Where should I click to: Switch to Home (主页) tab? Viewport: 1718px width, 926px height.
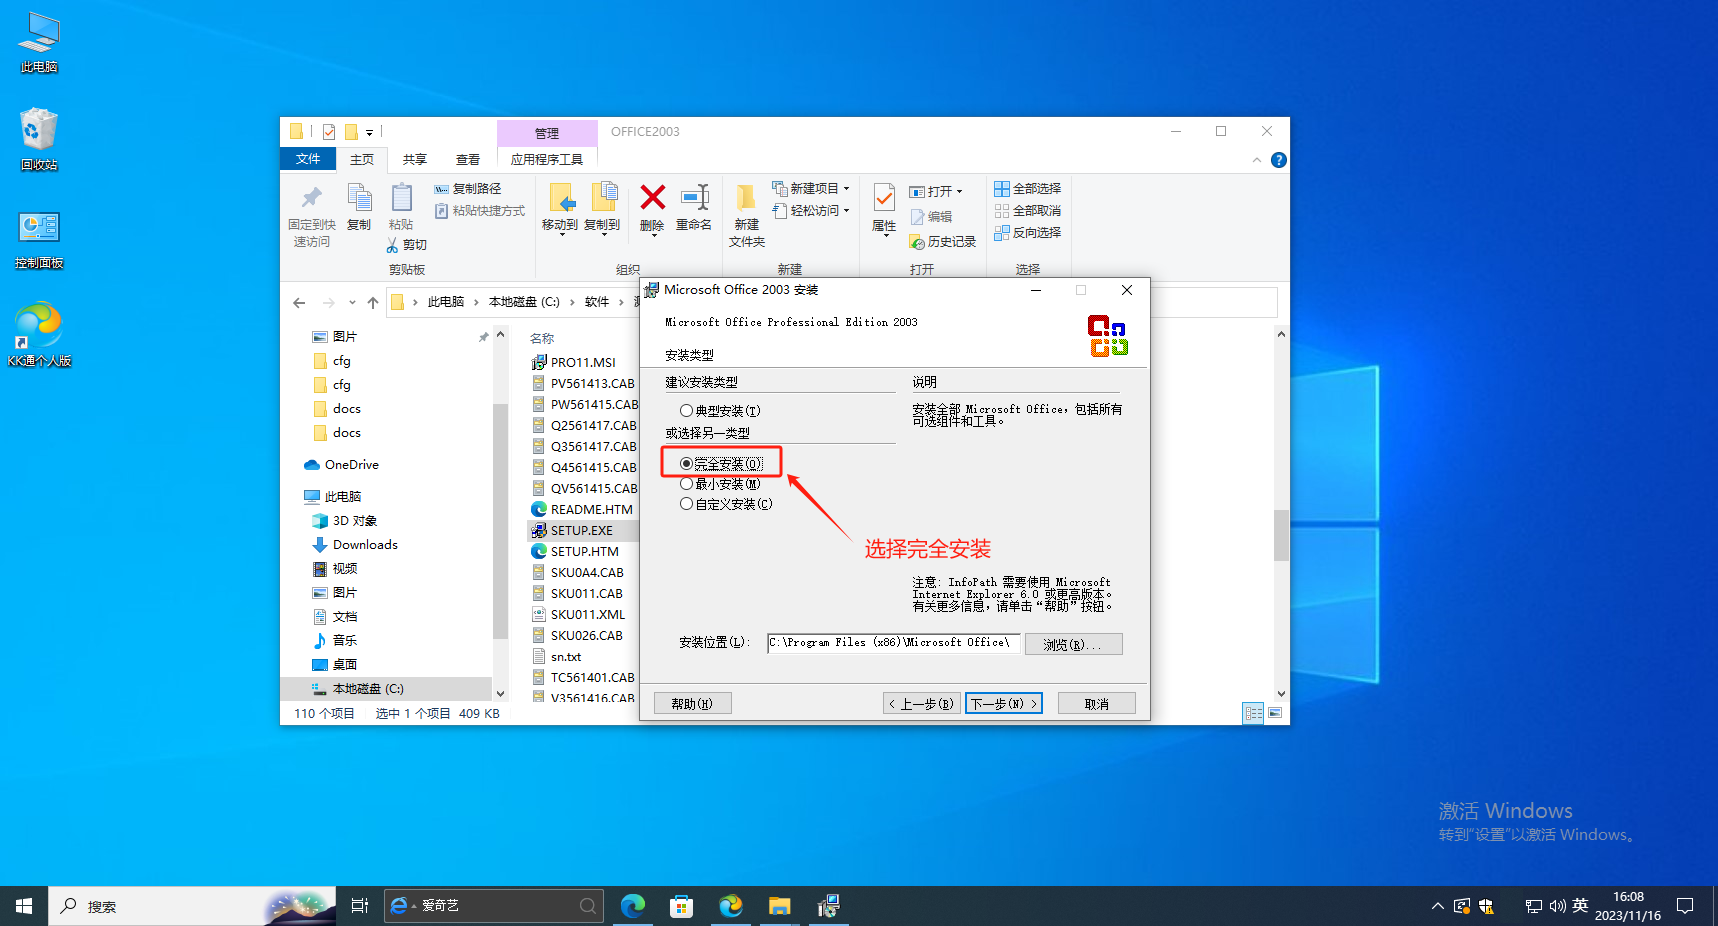tap(362, 160)
